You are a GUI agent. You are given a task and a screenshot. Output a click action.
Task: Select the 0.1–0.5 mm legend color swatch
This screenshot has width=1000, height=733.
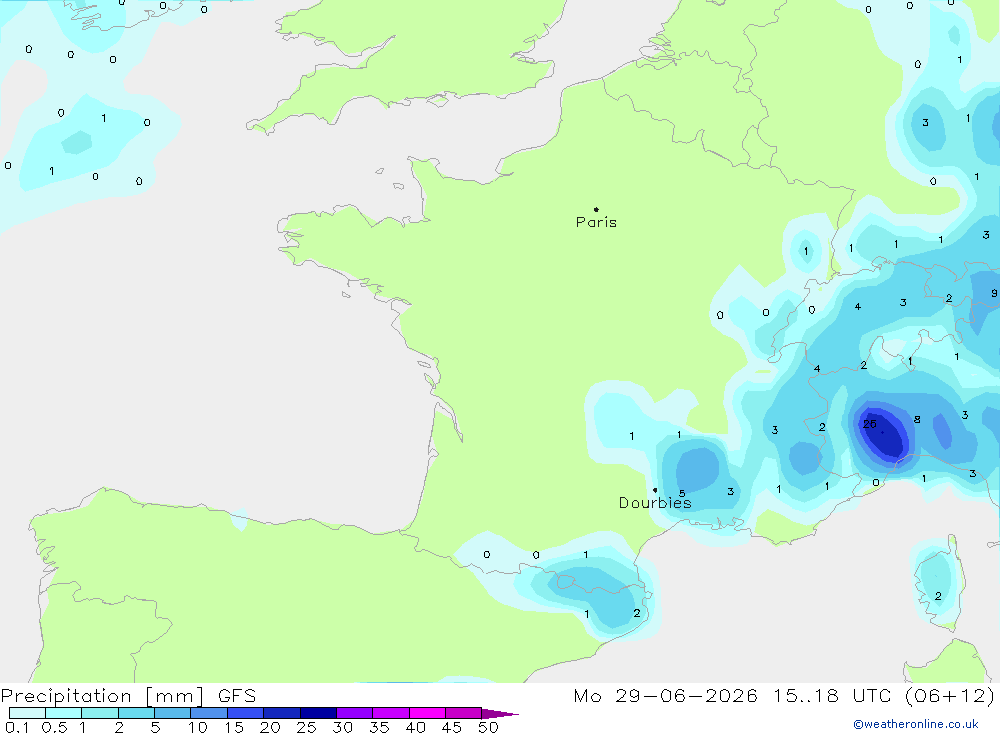pos(27,713)
